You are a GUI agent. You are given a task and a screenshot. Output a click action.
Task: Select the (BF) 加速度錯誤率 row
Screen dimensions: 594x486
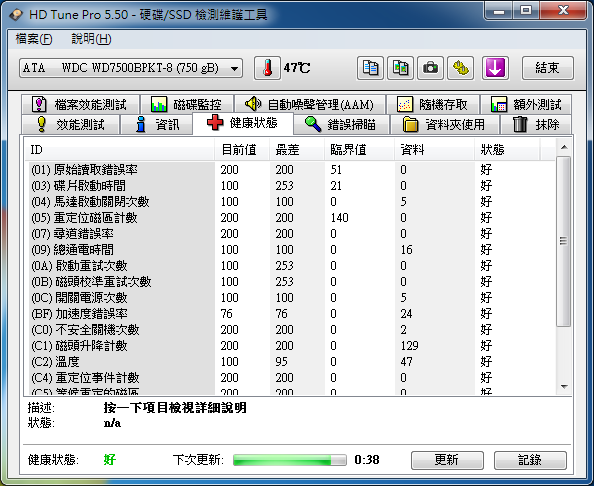tap(292, 314)
